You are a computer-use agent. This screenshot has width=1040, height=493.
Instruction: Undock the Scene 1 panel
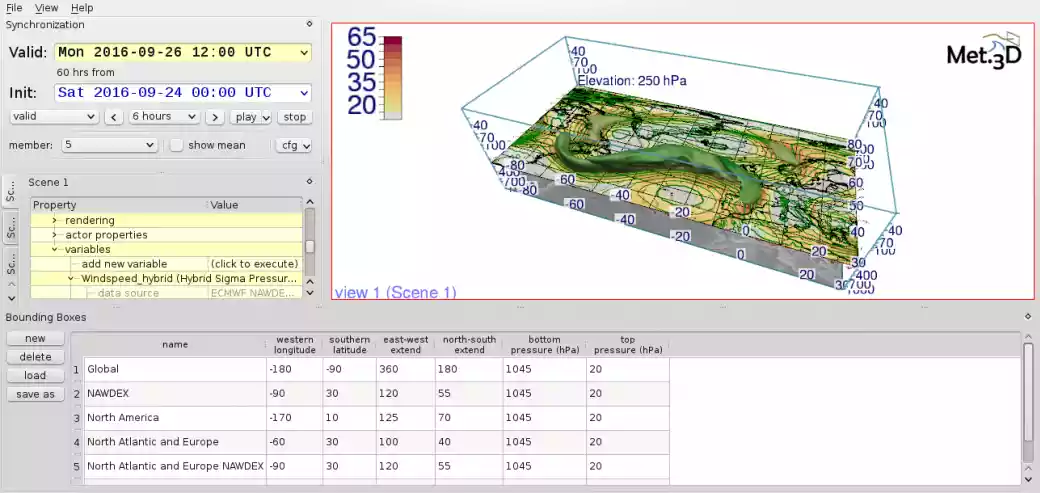tap(309, 181)
